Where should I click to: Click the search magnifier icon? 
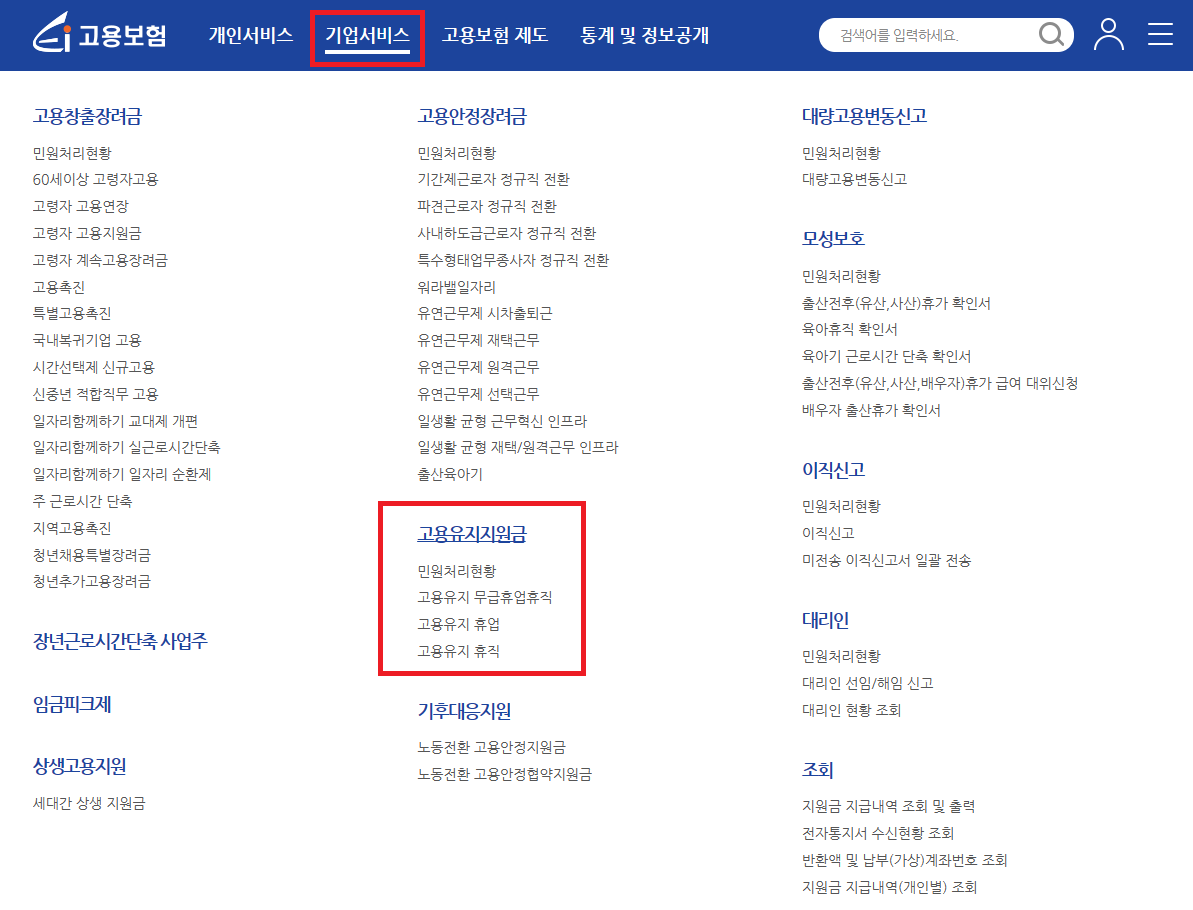(1051, 34)
